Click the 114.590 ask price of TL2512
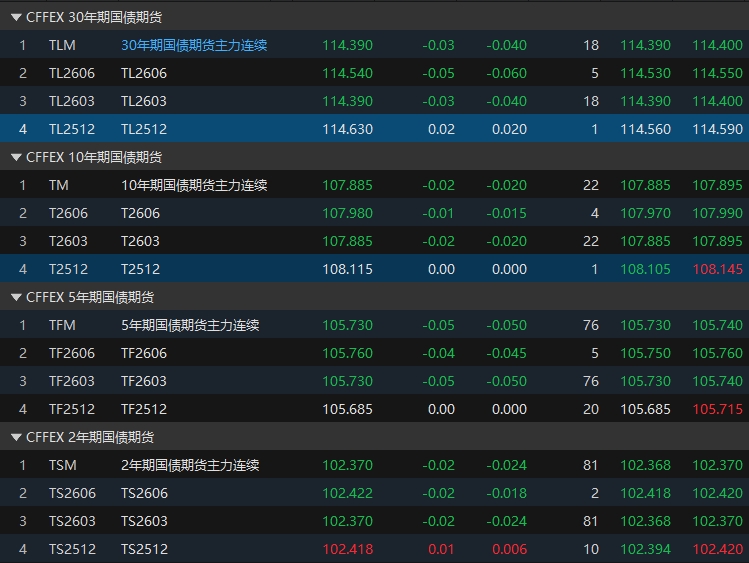Image resolution: width=749 pixels, height=563 pixels. click(x=717, y=129)
